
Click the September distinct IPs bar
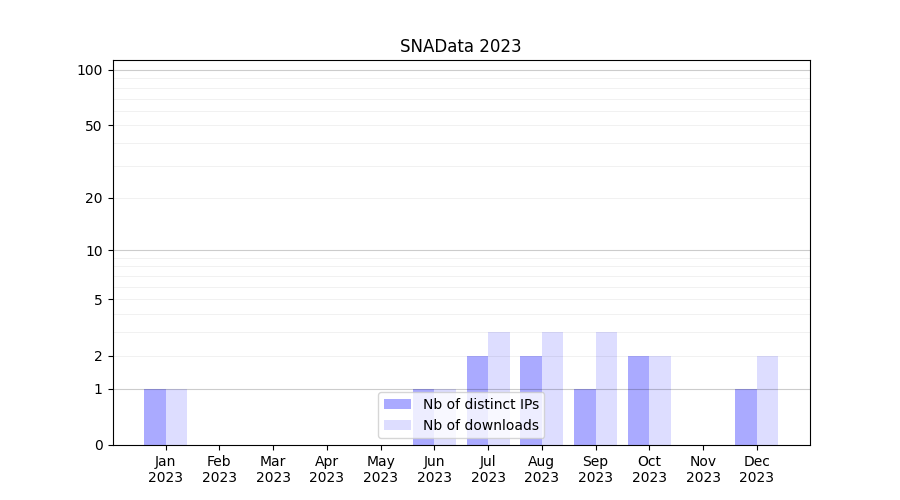click(585, 417)
